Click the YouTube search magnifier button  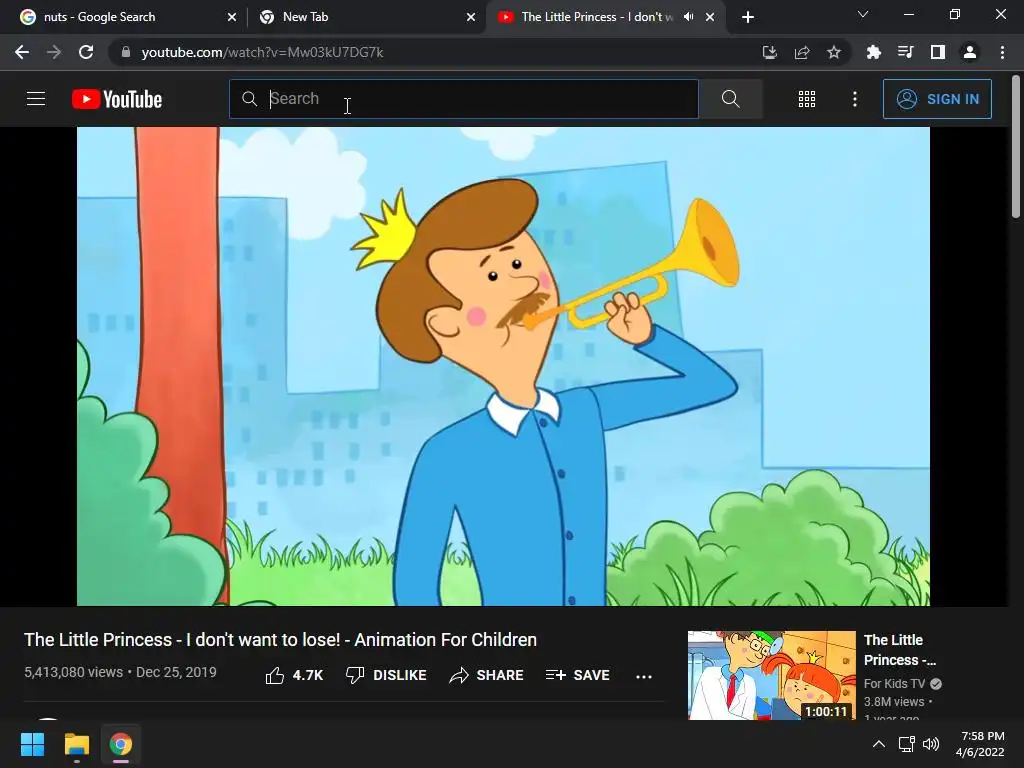(x=731, y=99)
